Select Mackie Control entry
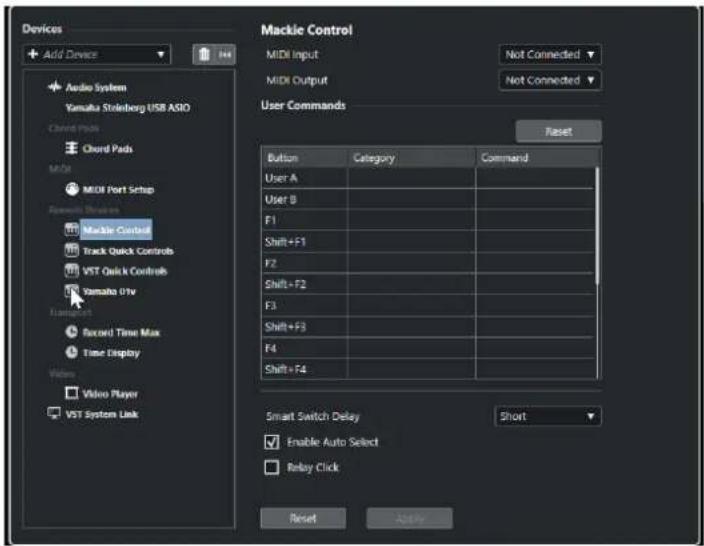704x546 pixels. [116, 230]
